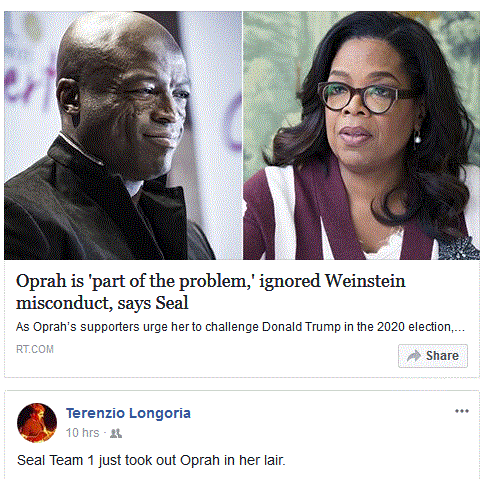
Task: Click the right photo of woman with glasses
Action: (361, 135)
